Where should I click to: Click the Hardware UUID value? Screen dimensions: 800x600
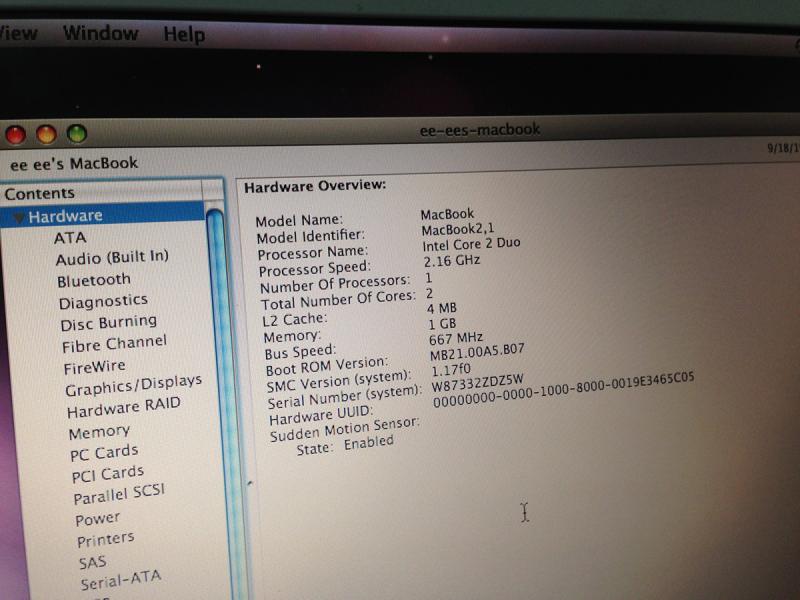564,390
